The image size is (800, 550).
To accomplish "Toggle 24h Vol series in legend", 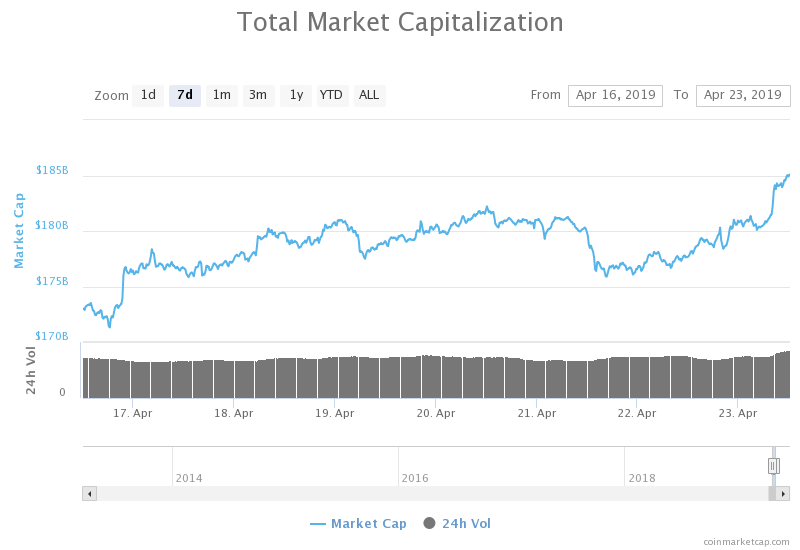I will click(457, 523).
